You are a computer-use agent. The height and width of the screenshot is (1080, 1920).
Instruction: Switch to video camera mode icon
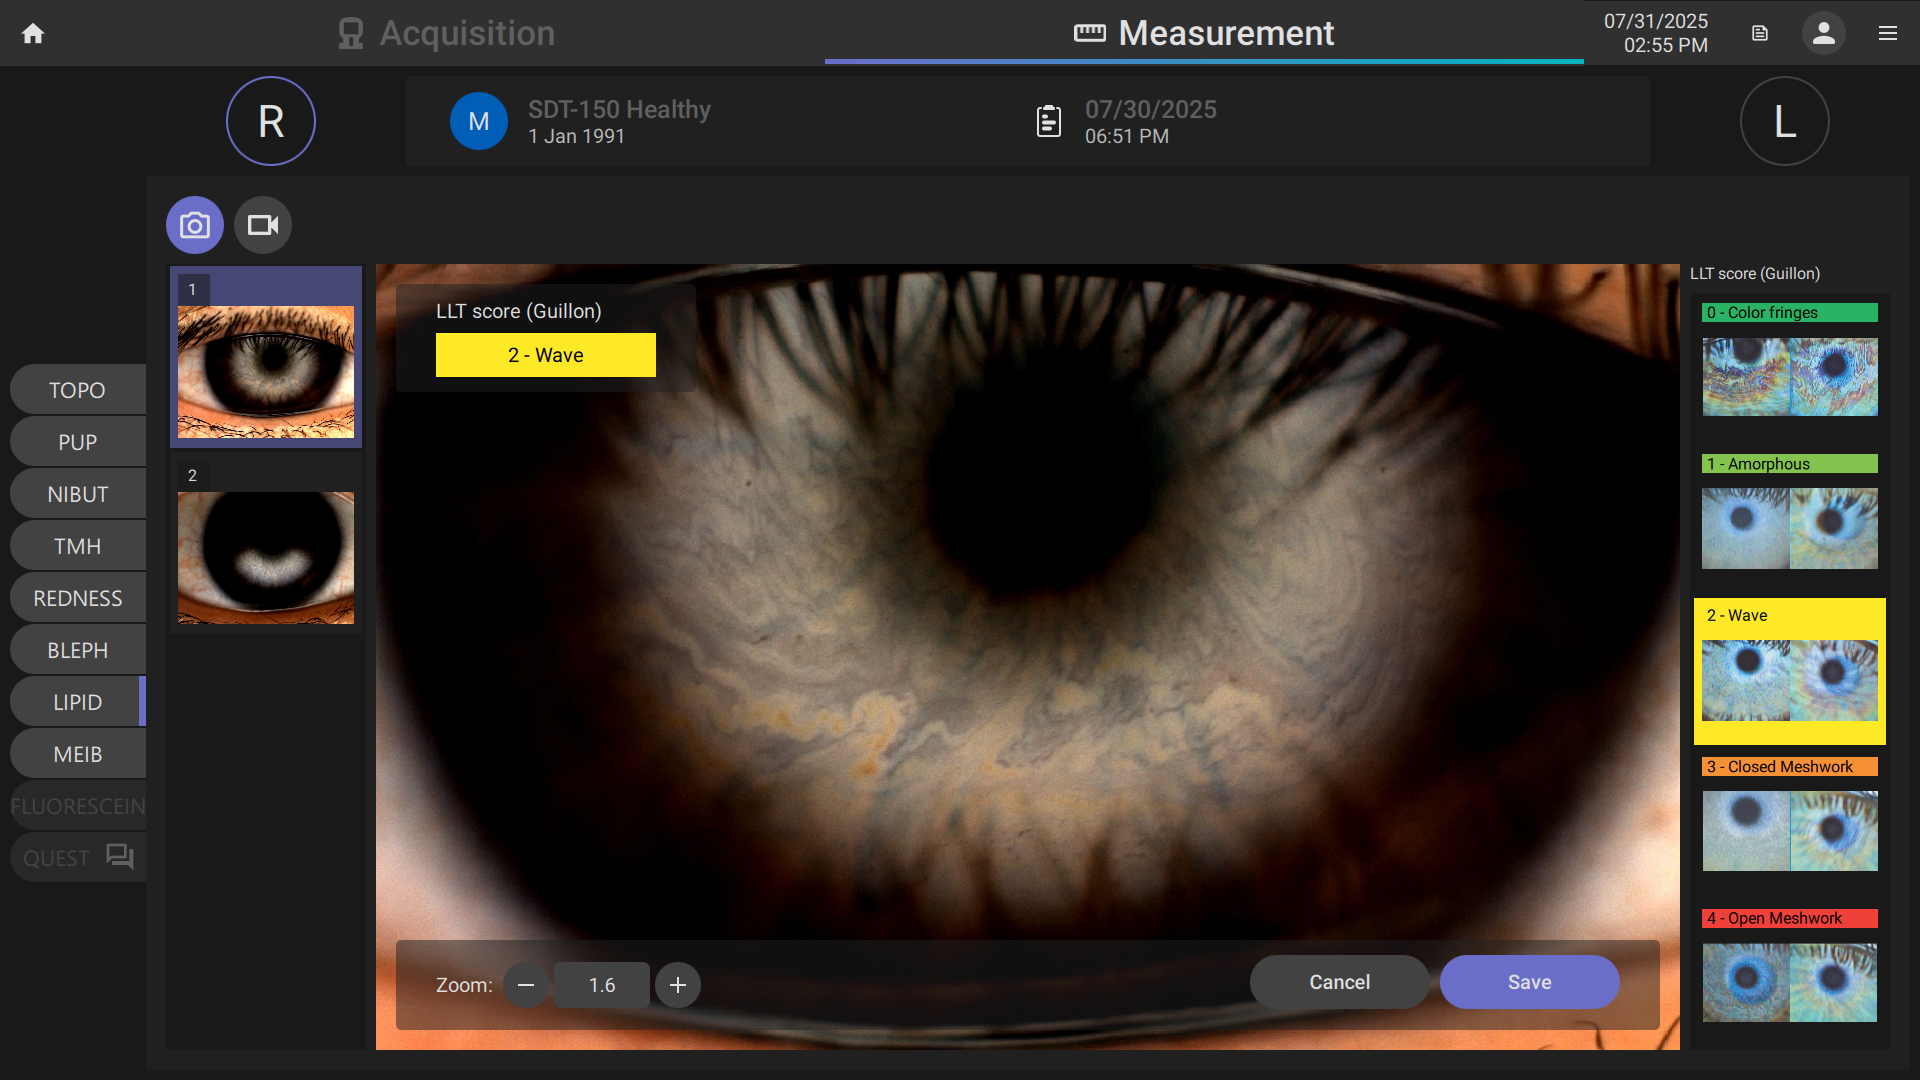(x=263, y=225)
